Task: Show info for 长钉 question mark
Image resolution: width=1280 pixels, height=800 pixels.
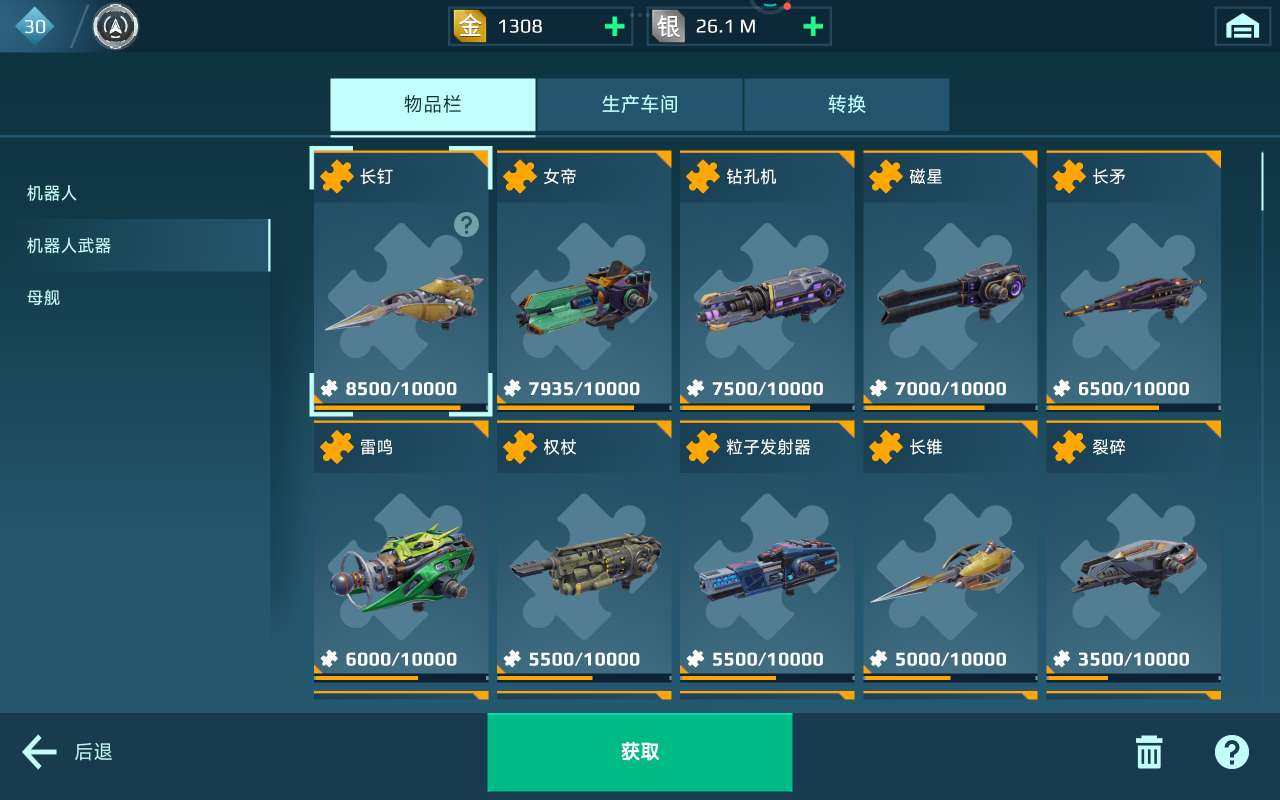Action: (466, 225)
